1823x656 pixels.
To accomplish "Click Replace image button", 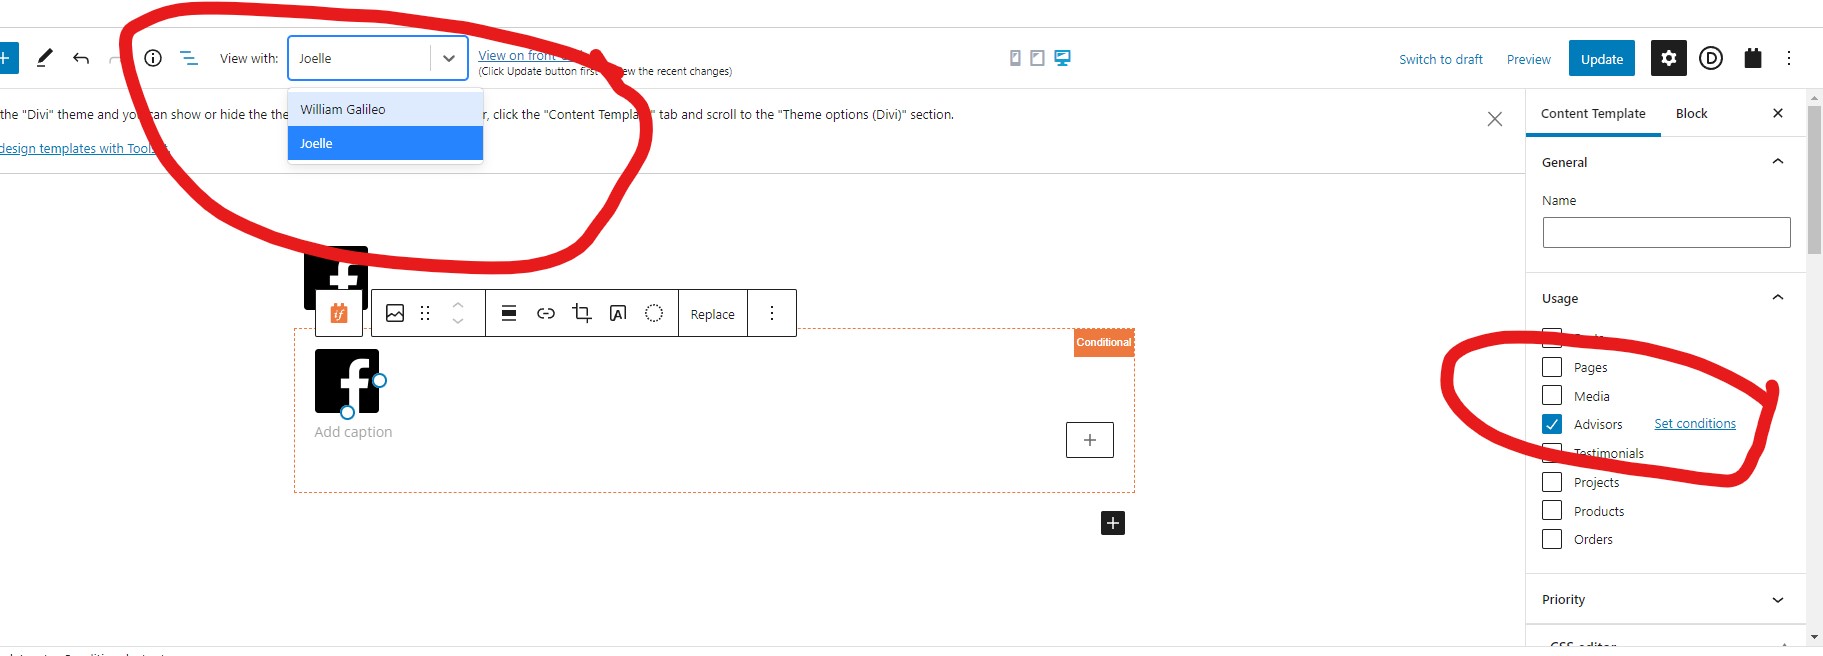I will 713,313.
